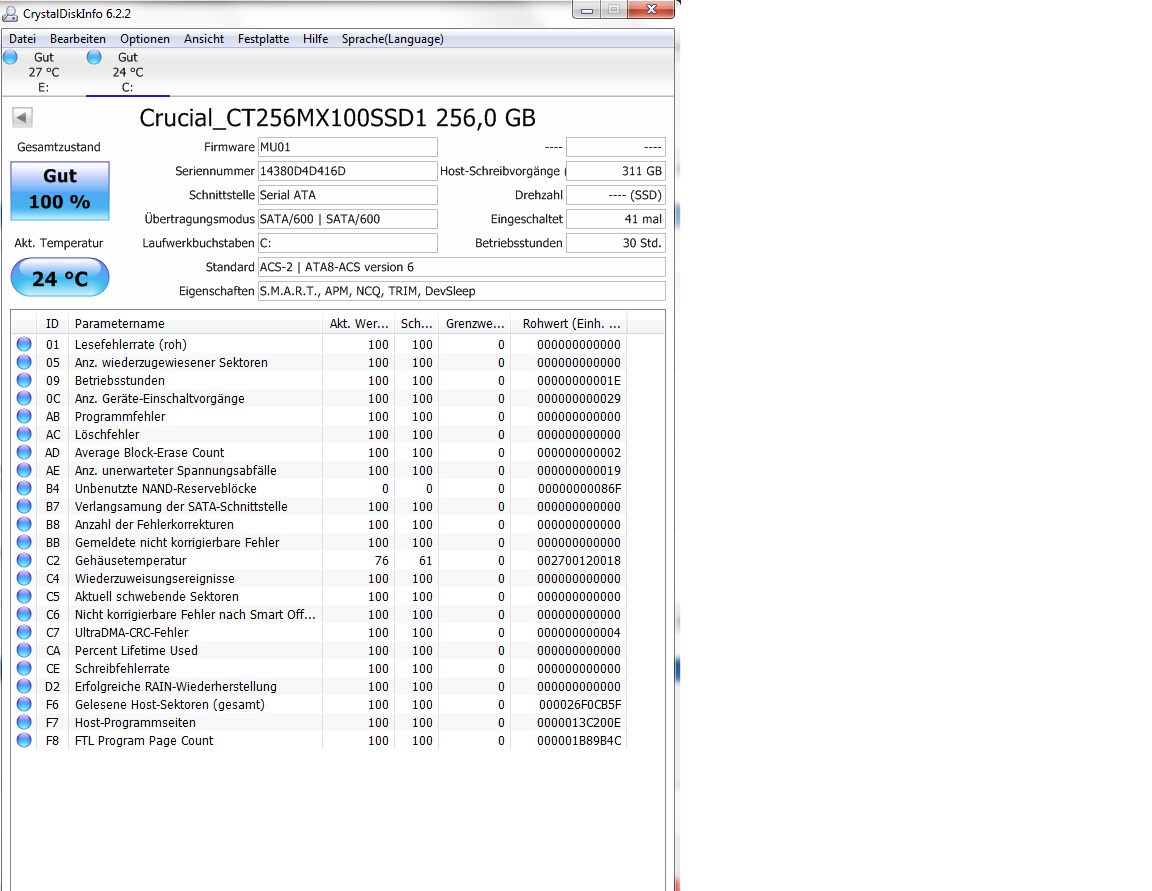
Task: Click the Standard field ACS-2
Action: [x=461, y=267]
